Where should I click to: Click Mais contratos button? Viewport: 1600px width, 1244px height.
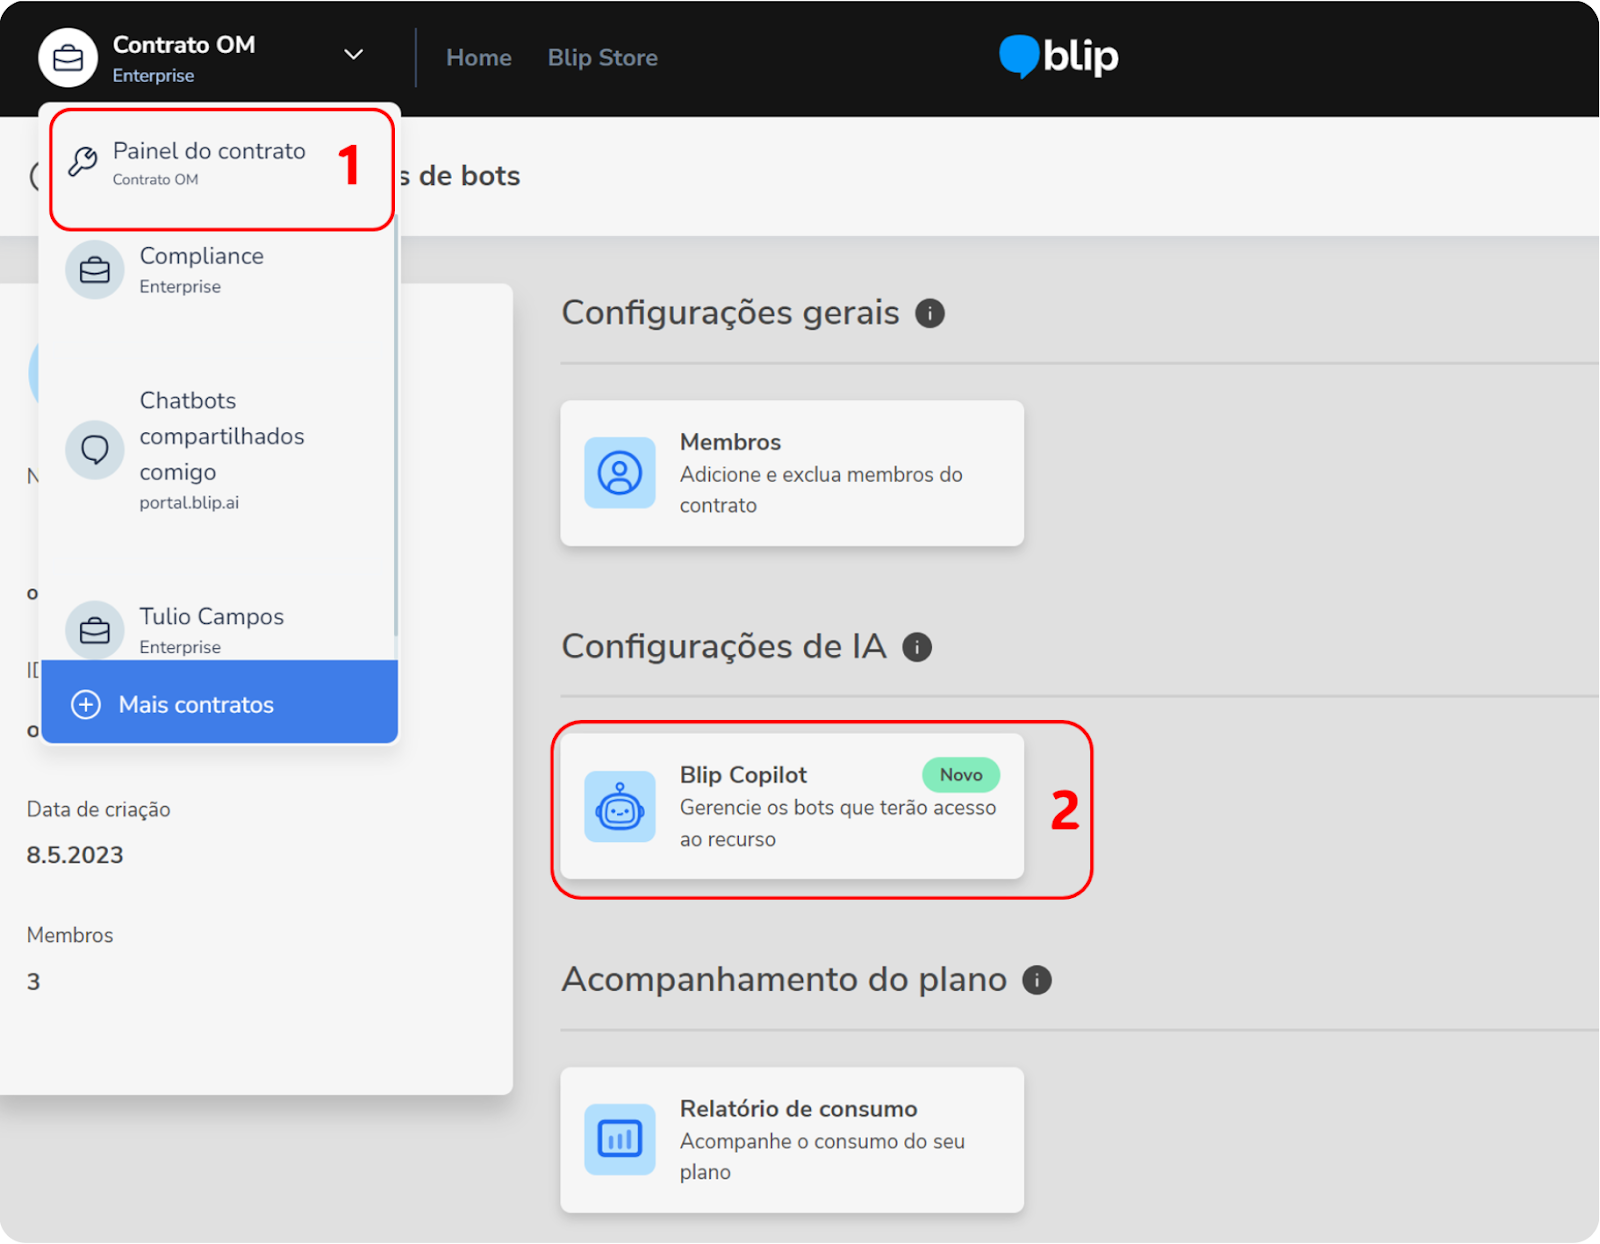[220, 702]
